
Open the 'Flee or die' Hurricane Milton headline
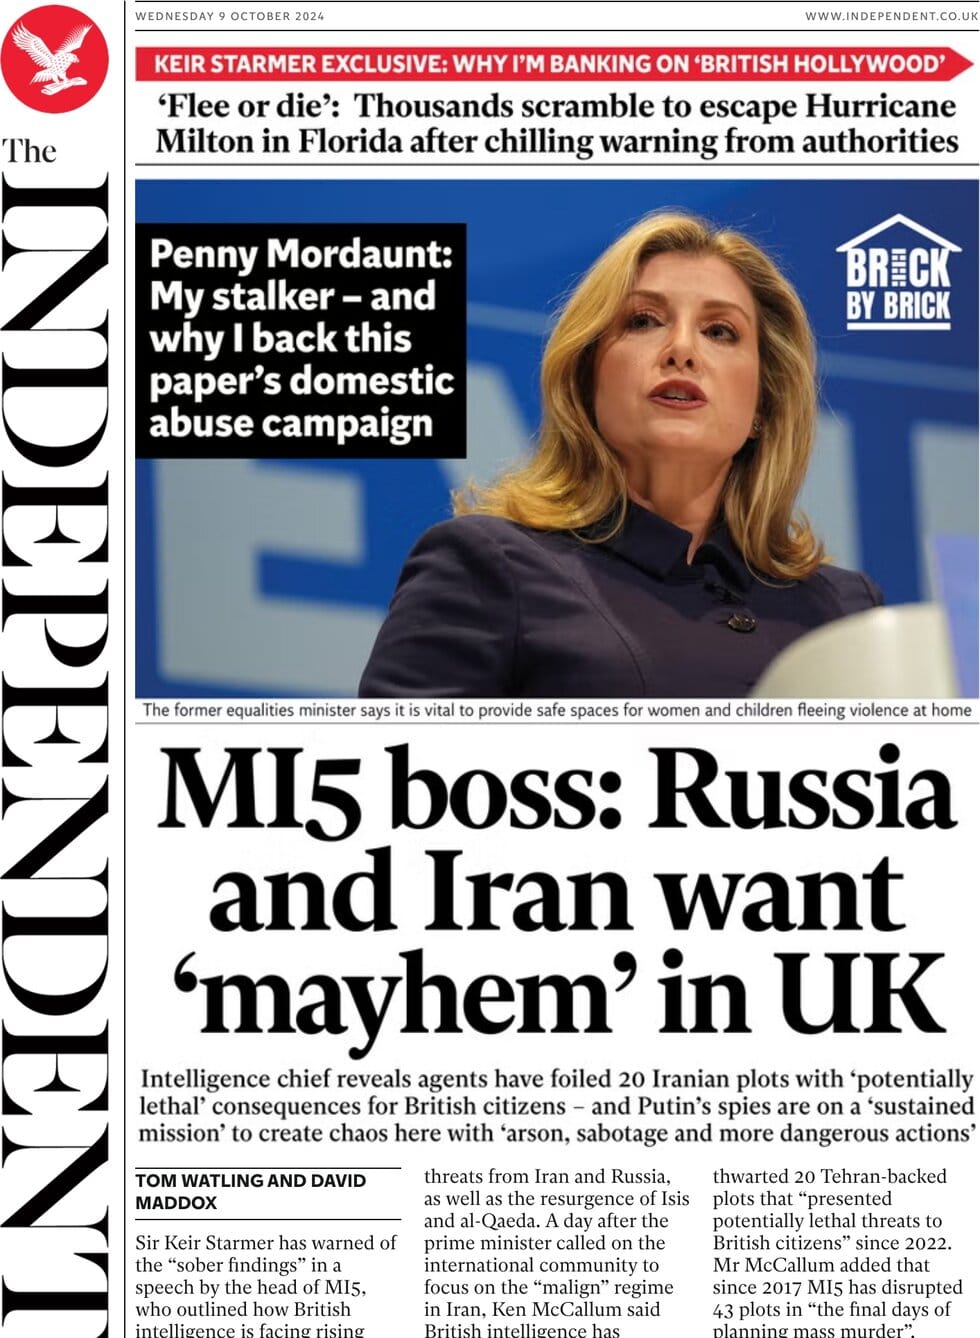(556, 123)
